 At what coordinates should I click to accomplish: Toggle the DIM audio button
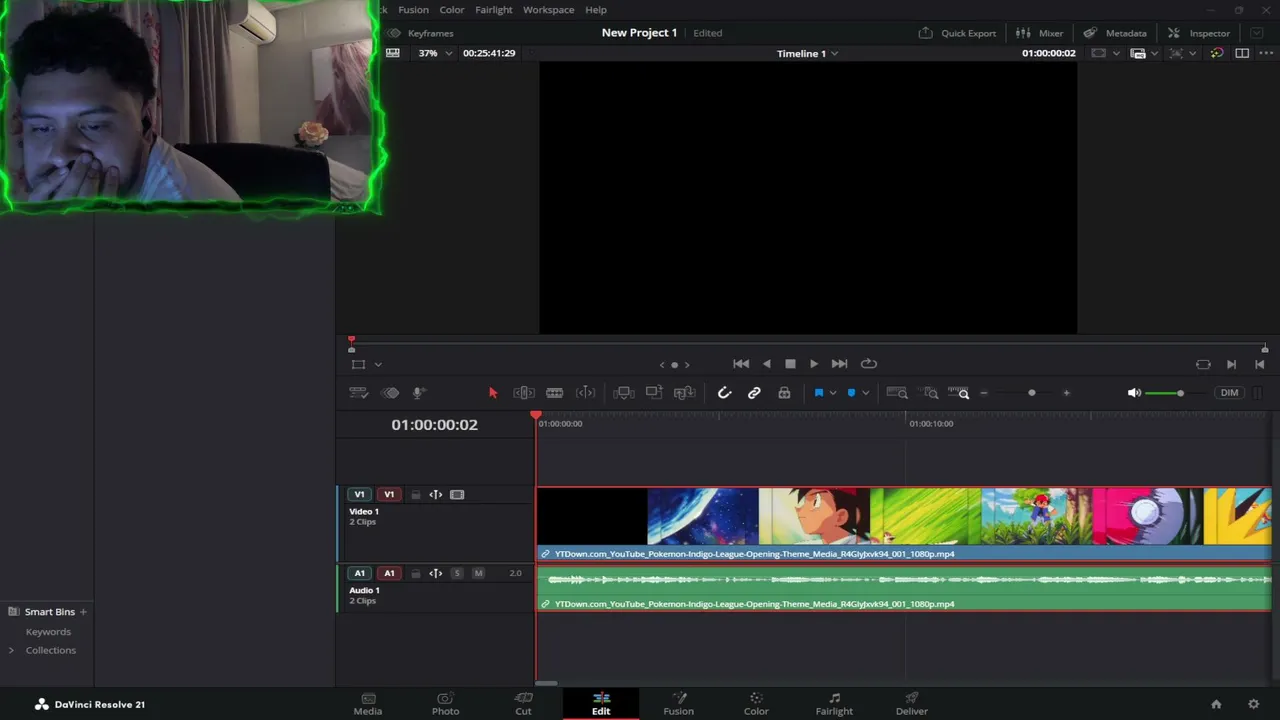1229,393
